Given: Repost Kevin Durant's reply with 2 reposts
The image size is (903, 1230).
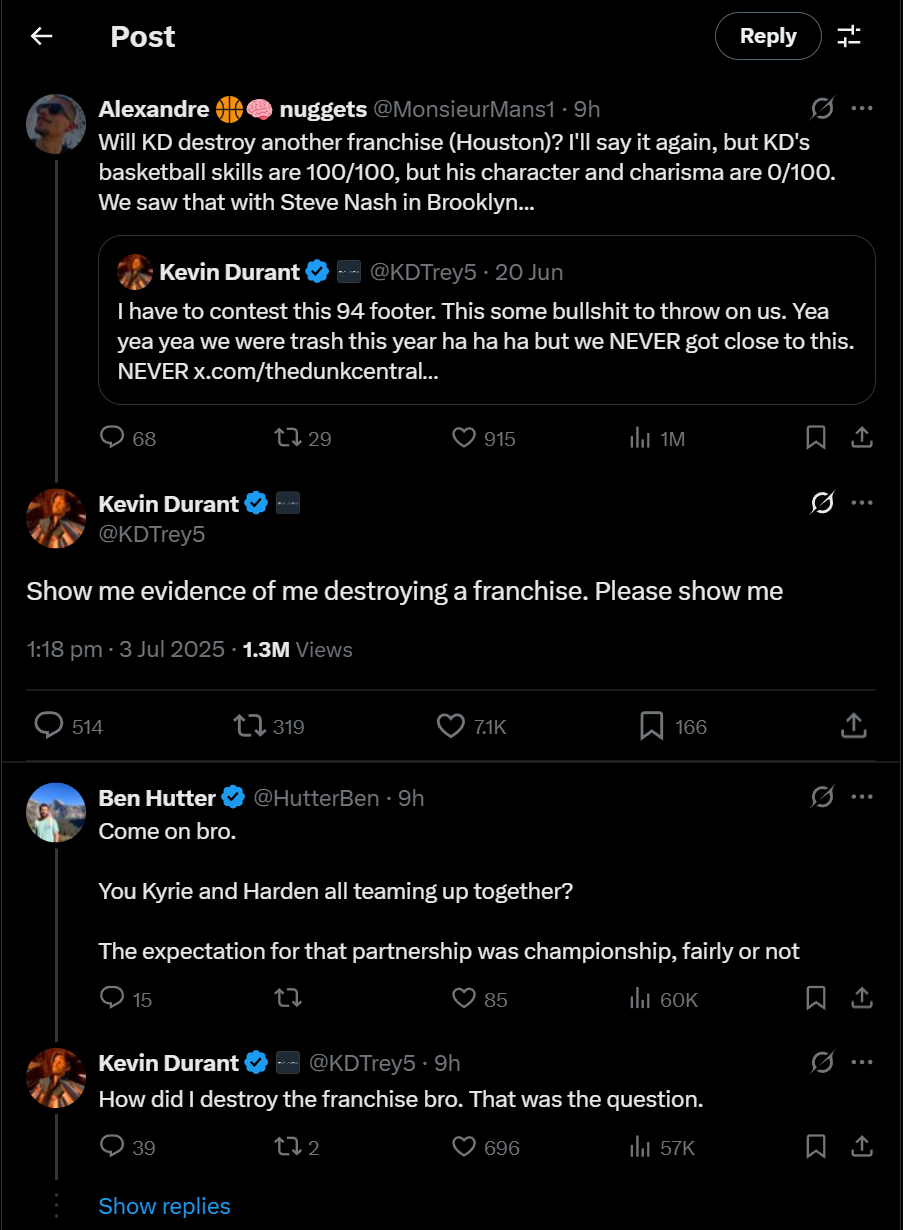Looking at the screenshot, I should 296,1147.
